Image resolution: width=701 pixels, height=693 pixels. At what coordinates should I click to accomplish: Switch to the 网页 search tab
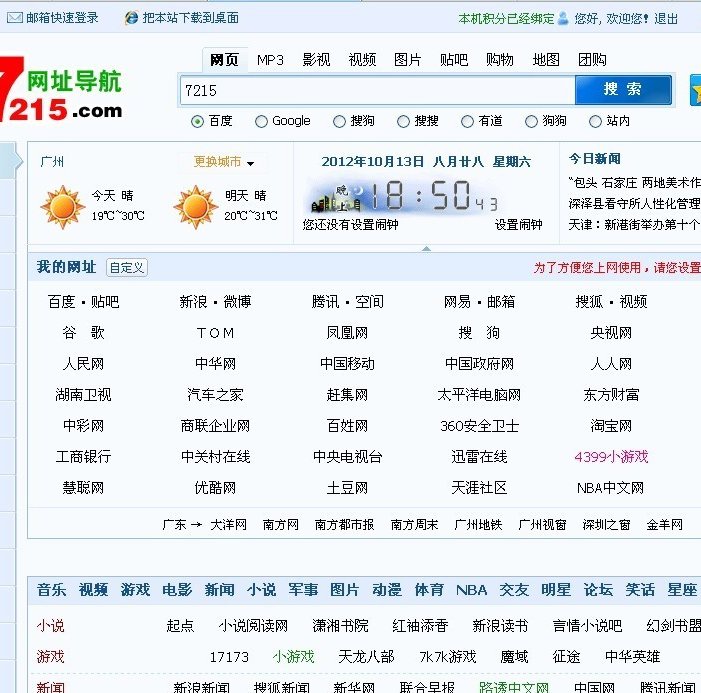pyautogui.click(x=224, y=59)
